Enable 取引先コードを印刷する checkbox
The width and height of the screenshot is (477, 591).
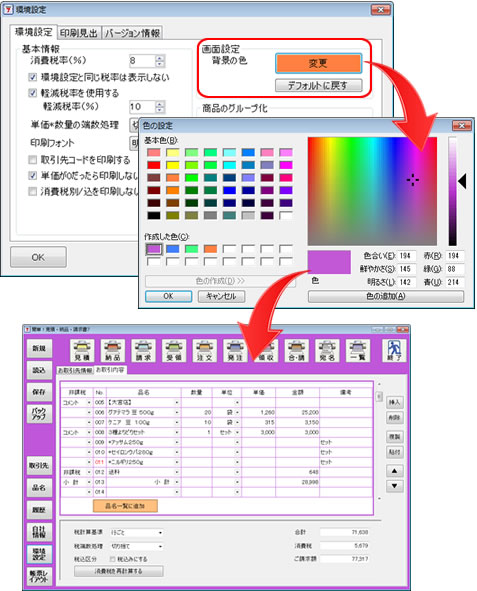click(x=33, y=160)
